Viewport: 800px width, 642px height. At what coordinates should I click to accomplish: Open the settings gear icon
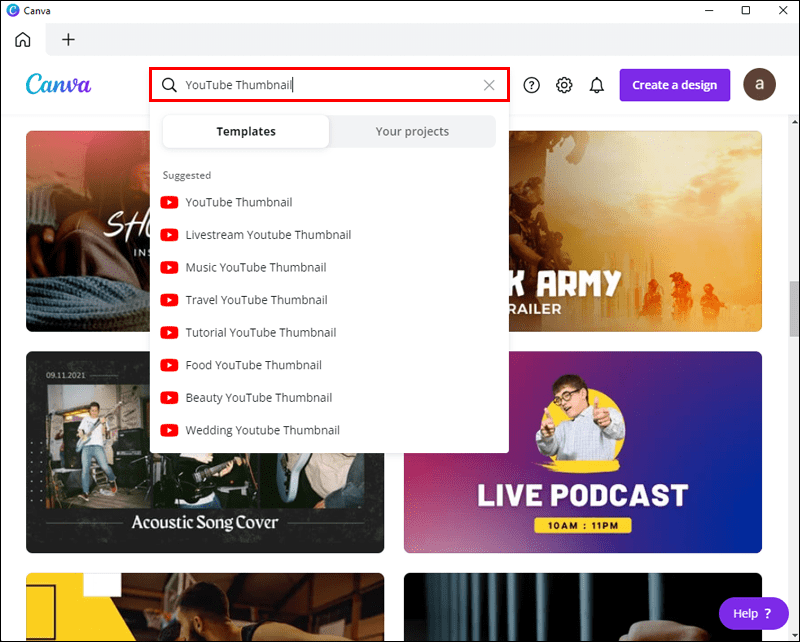(564, 85)
